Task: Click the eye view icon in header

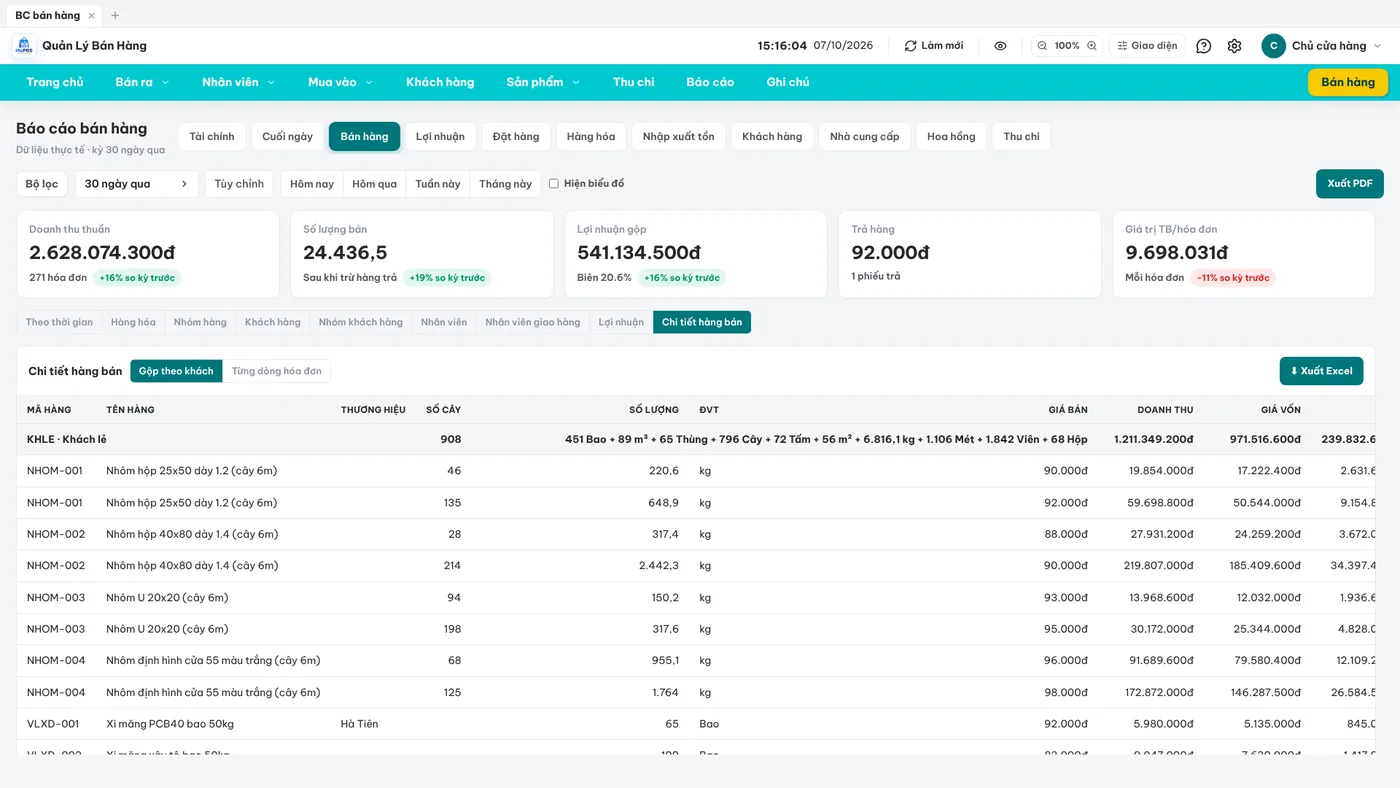Action: tap(1000, 46)
